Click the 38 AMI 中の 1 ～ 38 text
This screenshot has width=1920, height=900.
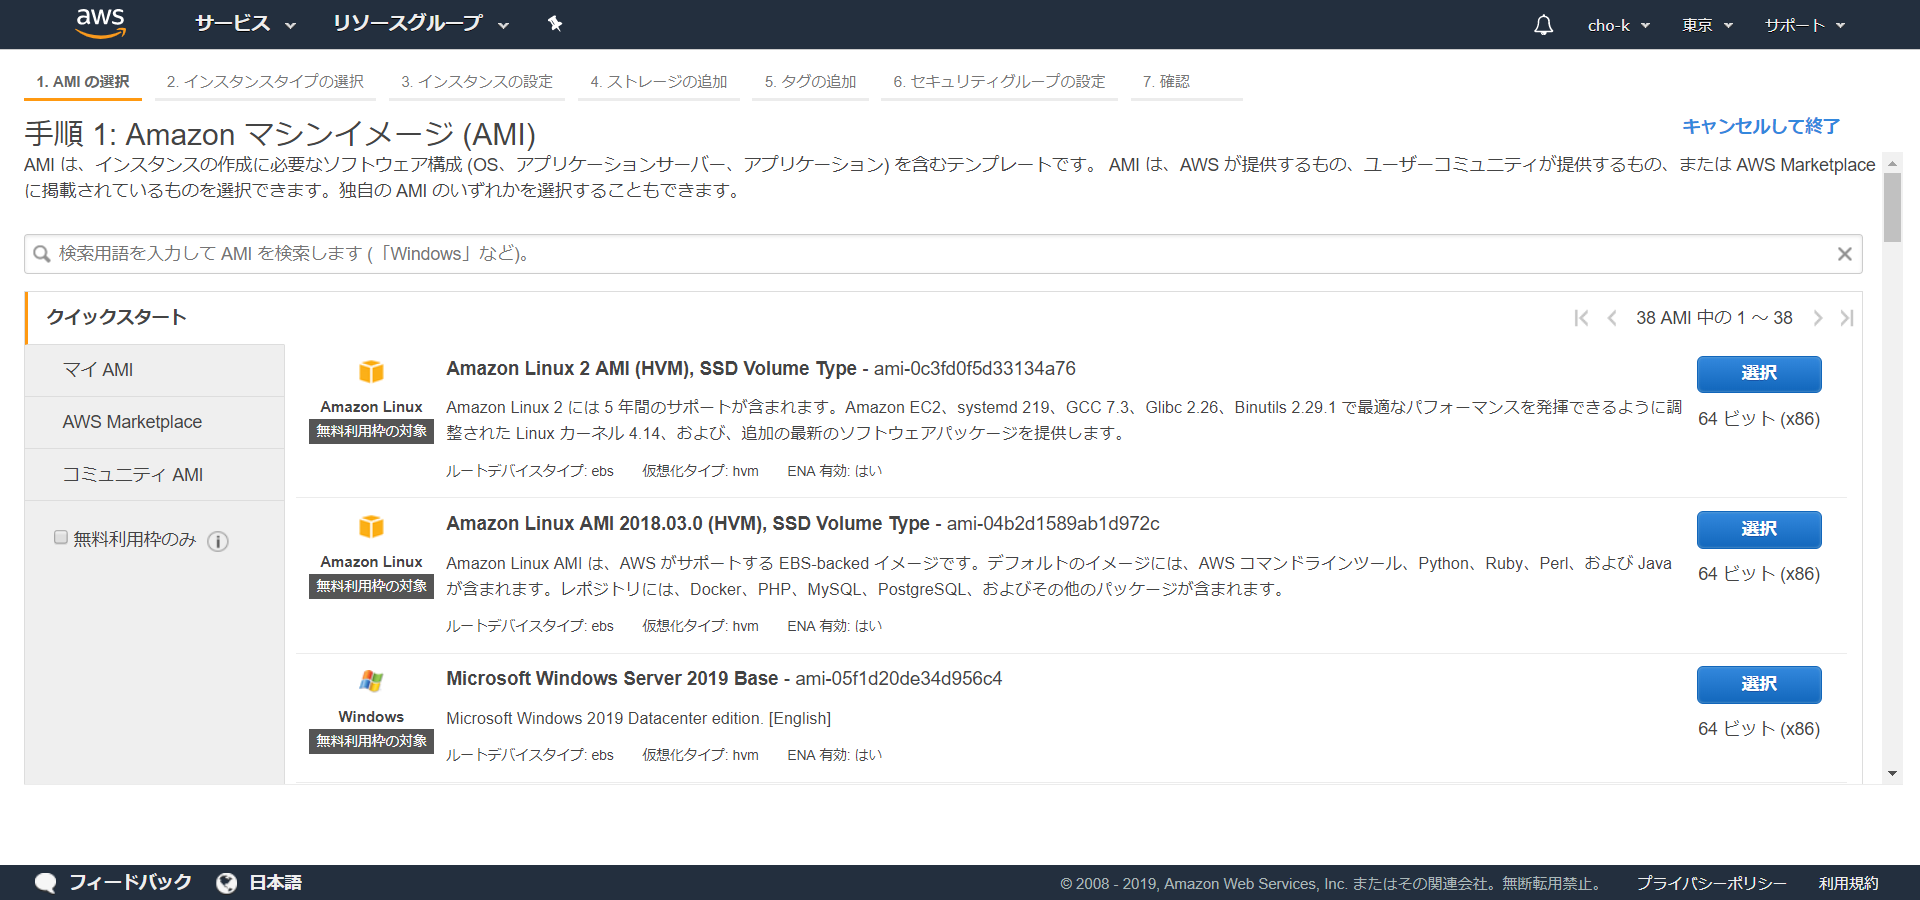click(1714, 318)
